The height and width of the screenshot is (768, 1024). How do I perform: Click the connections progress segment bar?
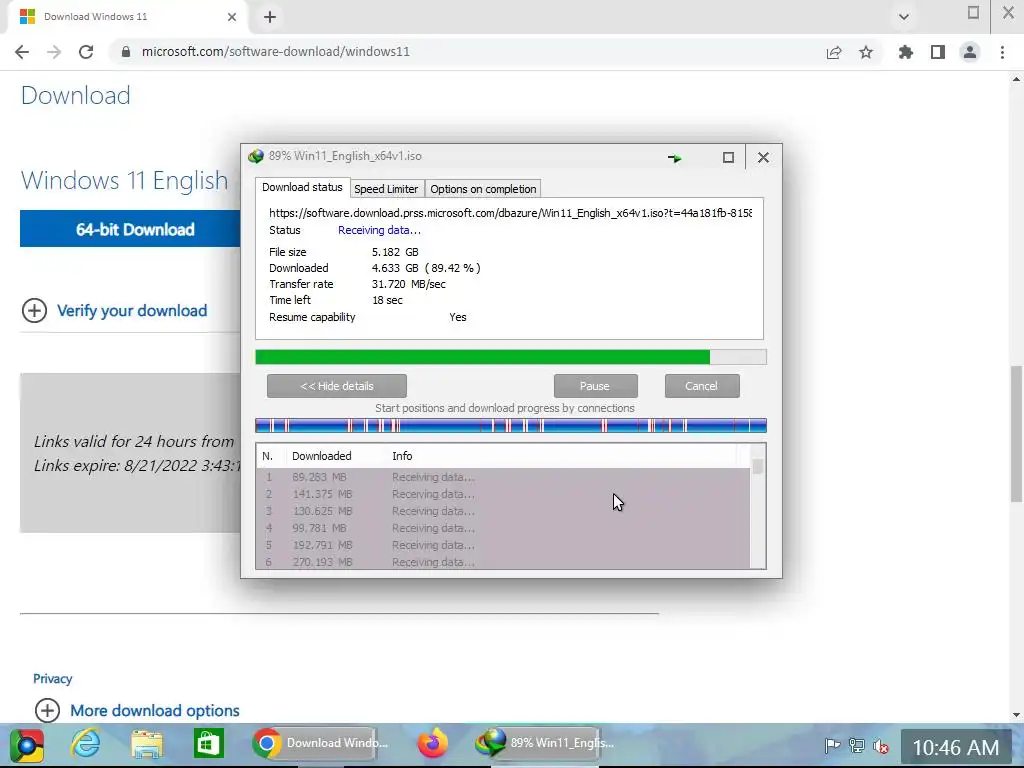pyautogui.click(x=511, y=426)
